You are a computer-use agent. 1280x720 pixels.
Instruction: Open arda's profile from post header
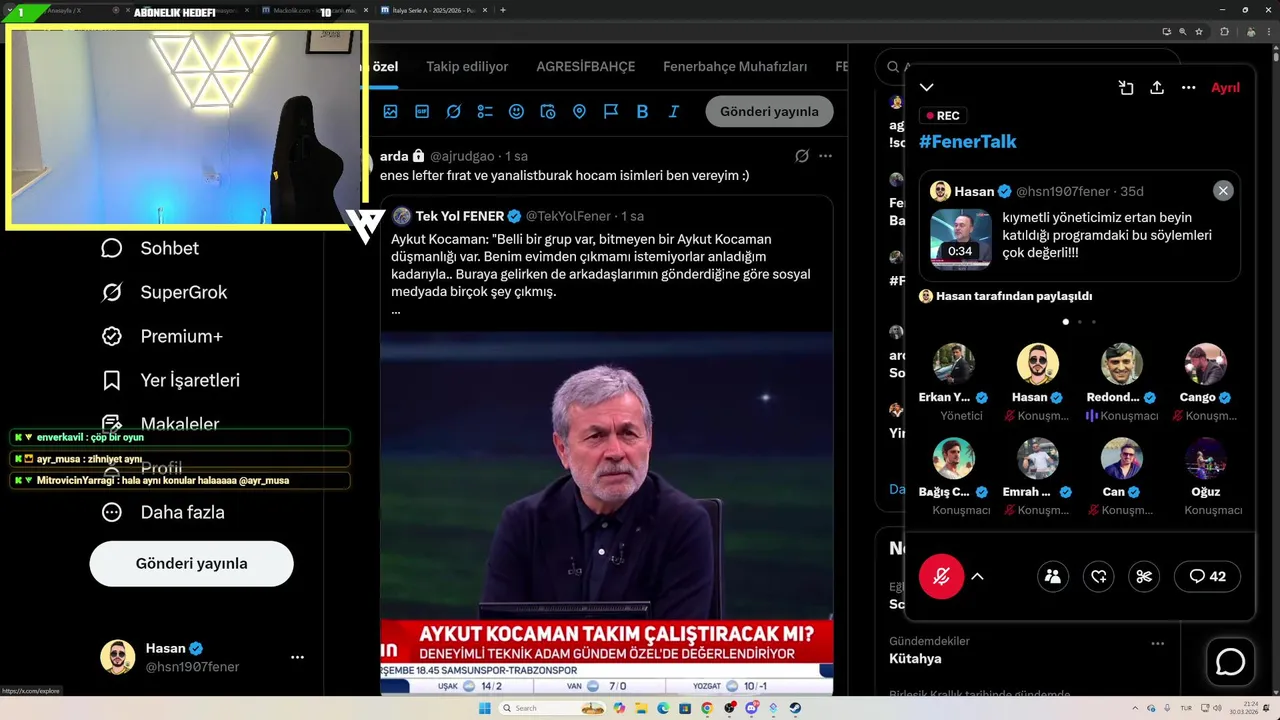tap(394, 156)
